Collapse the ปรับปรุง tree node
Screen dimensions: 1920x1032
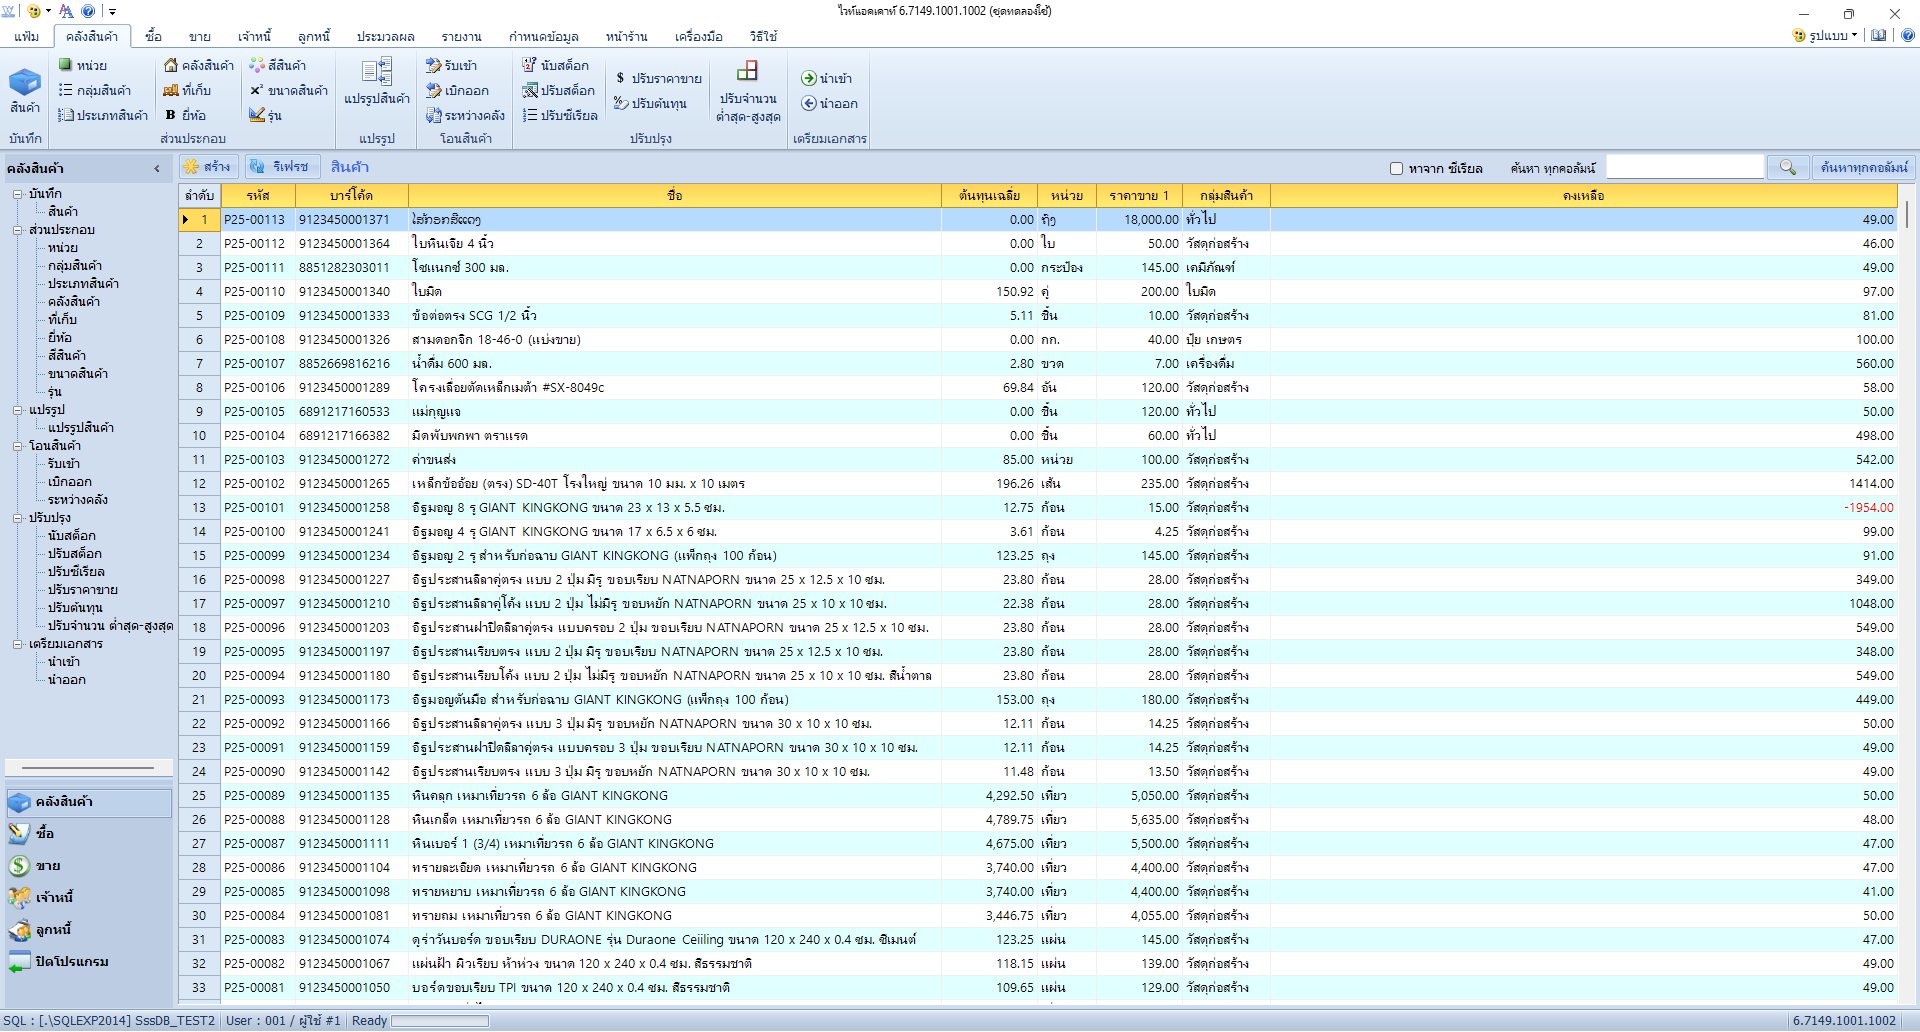click(18, 518)
